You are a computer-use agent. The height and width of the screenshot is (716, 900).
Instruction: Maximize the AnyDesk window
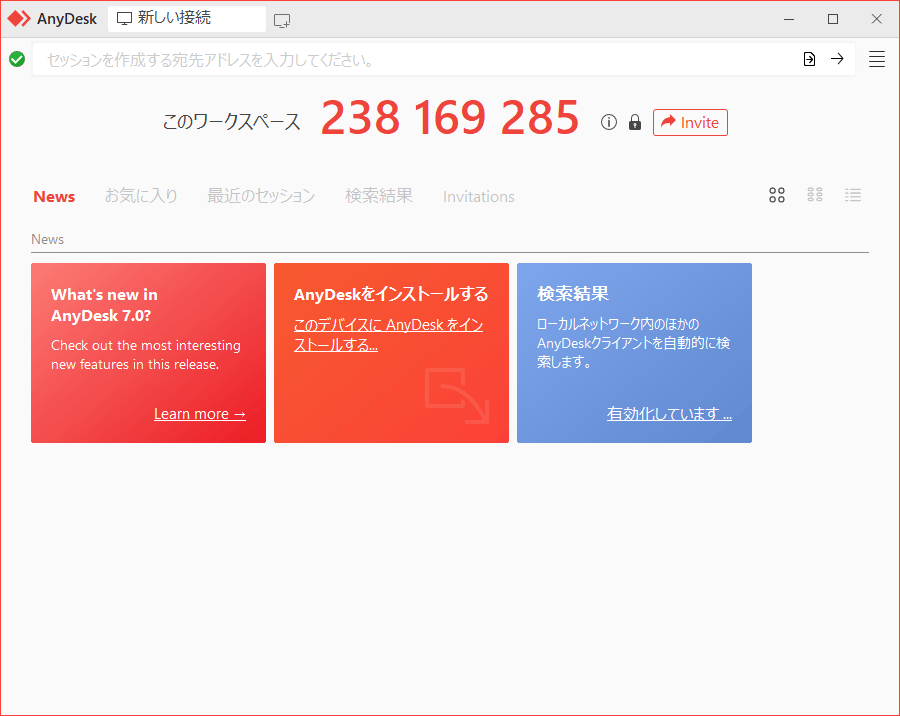coord(833,19)
